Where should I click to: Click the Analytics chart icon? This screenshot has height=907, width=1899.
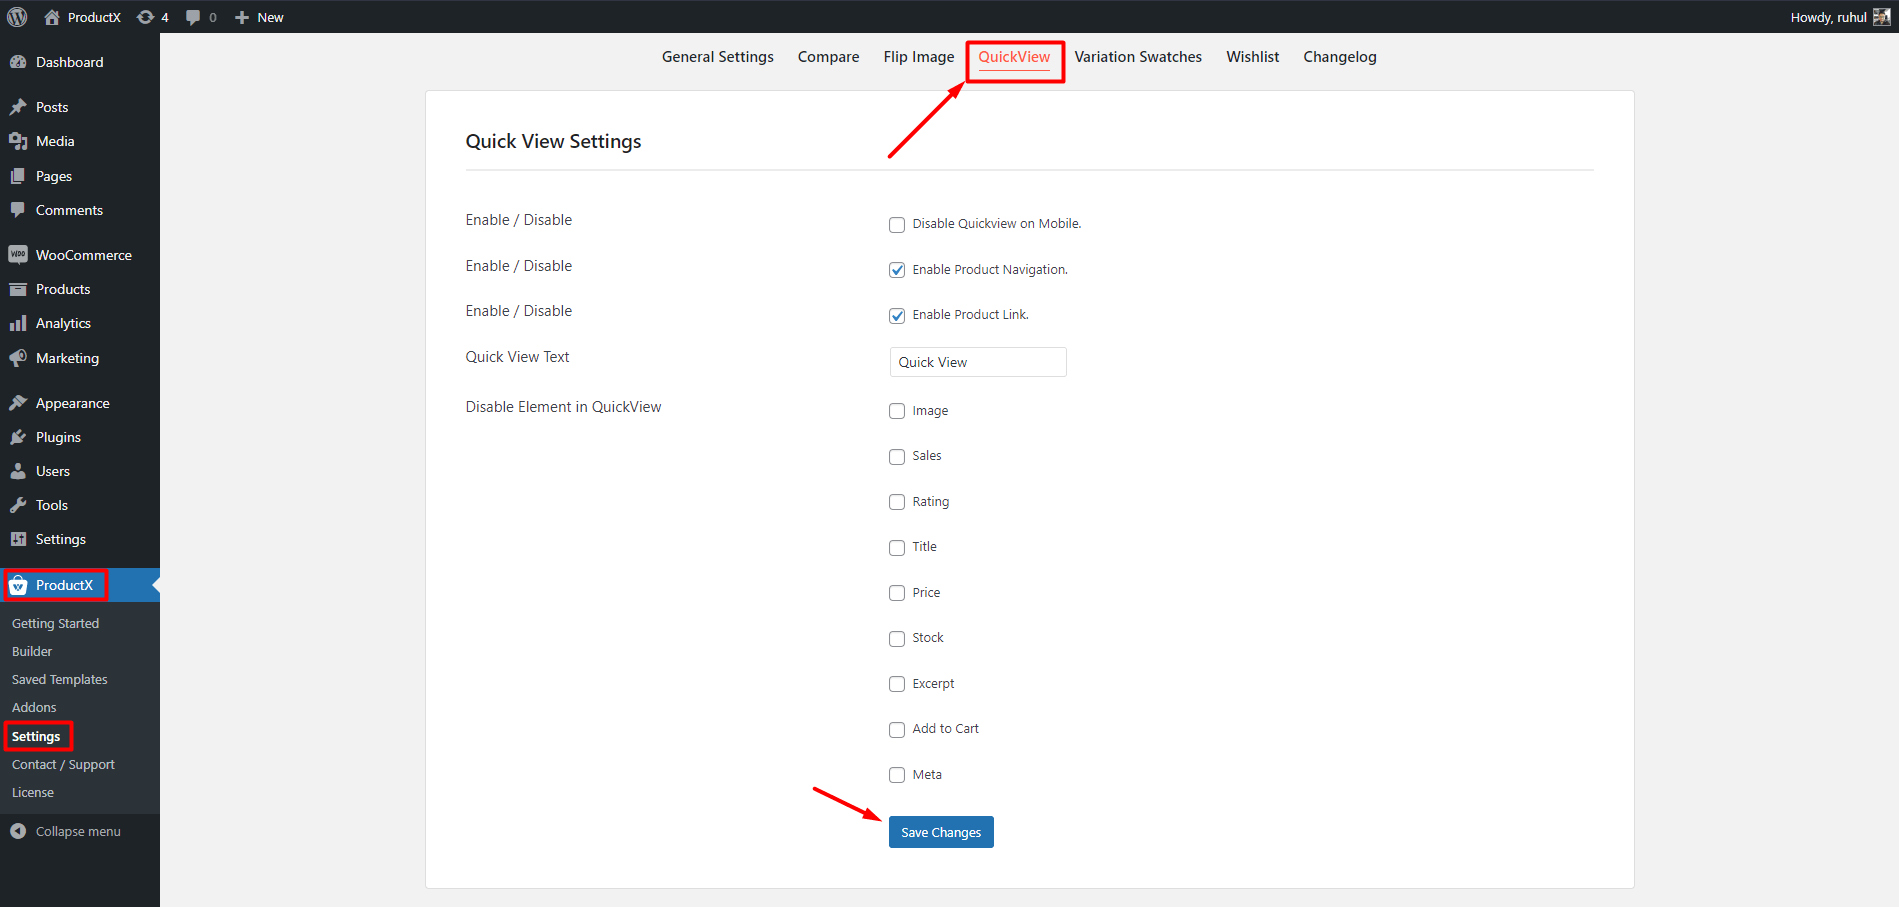tap(18, 323)
